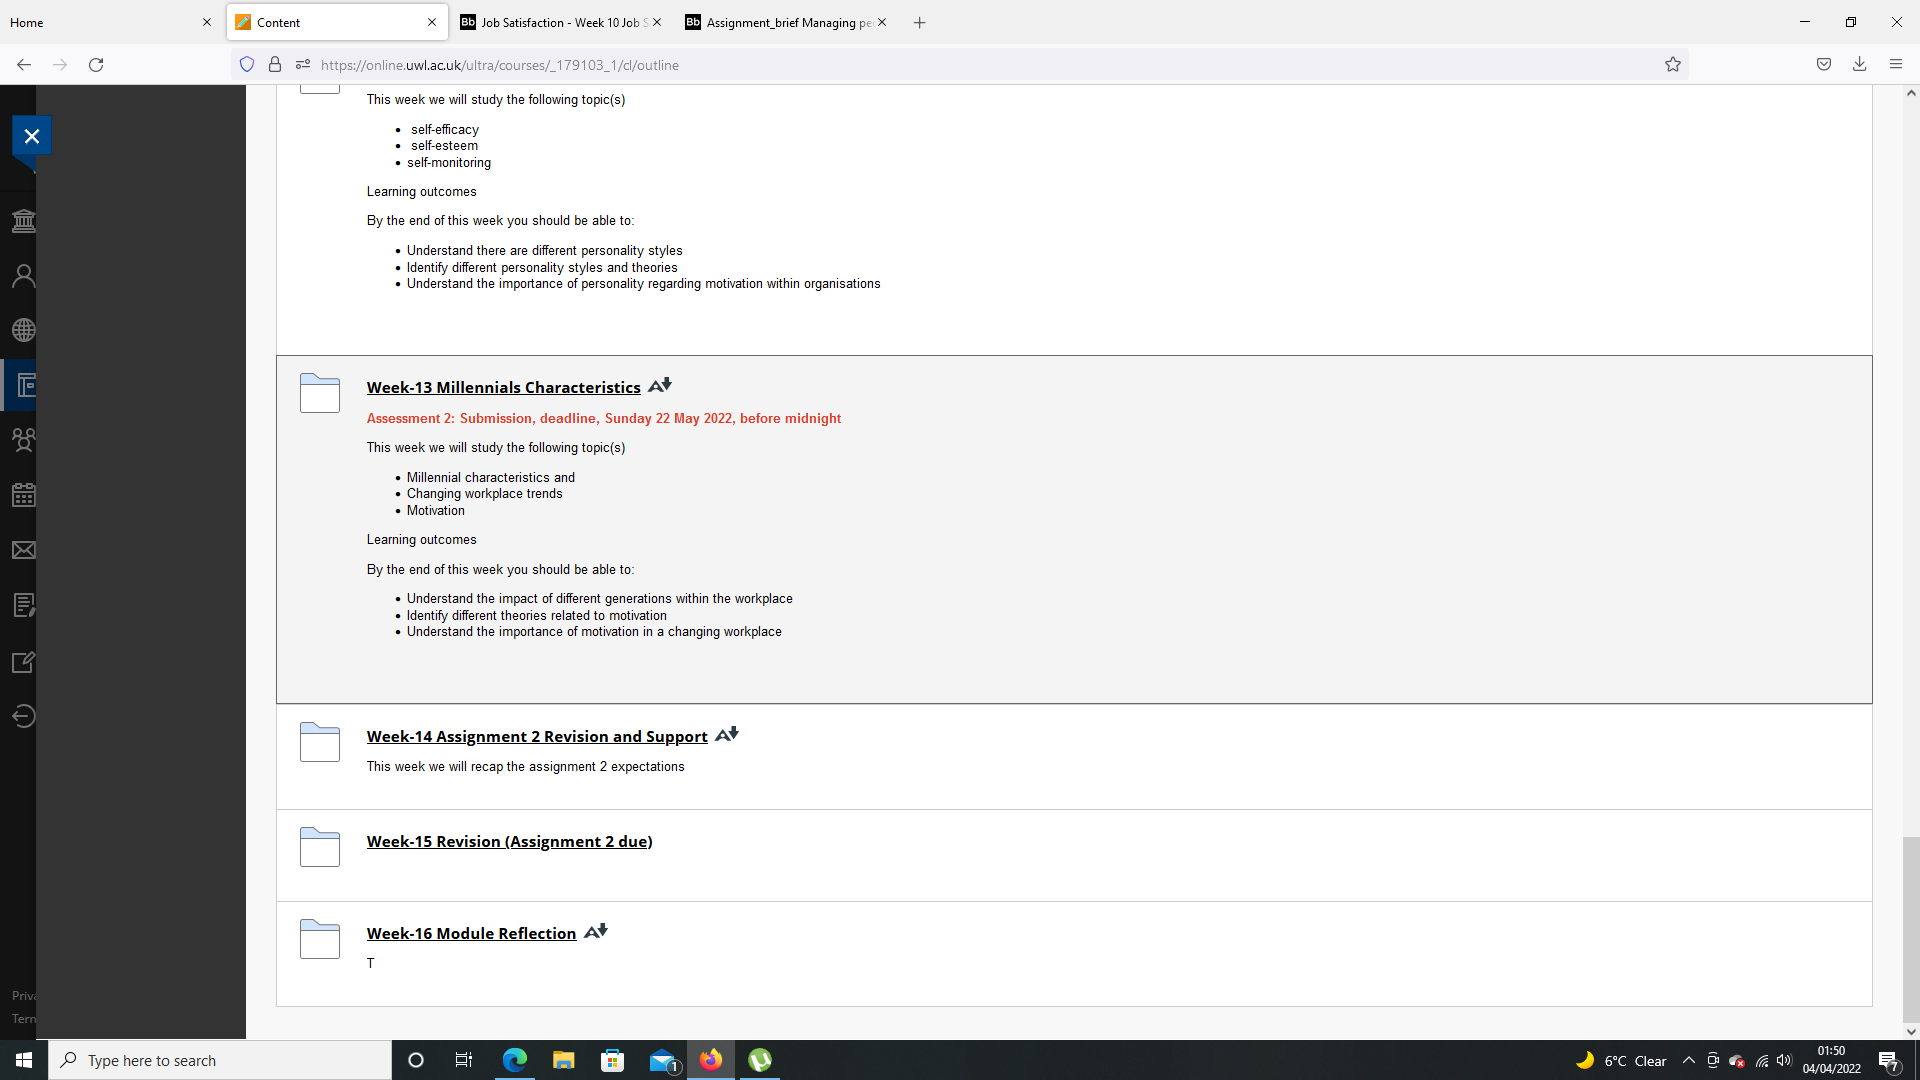Open Messages envelope icon in sidebar
Screen dimensions: 1920x1080
(23, 550)
